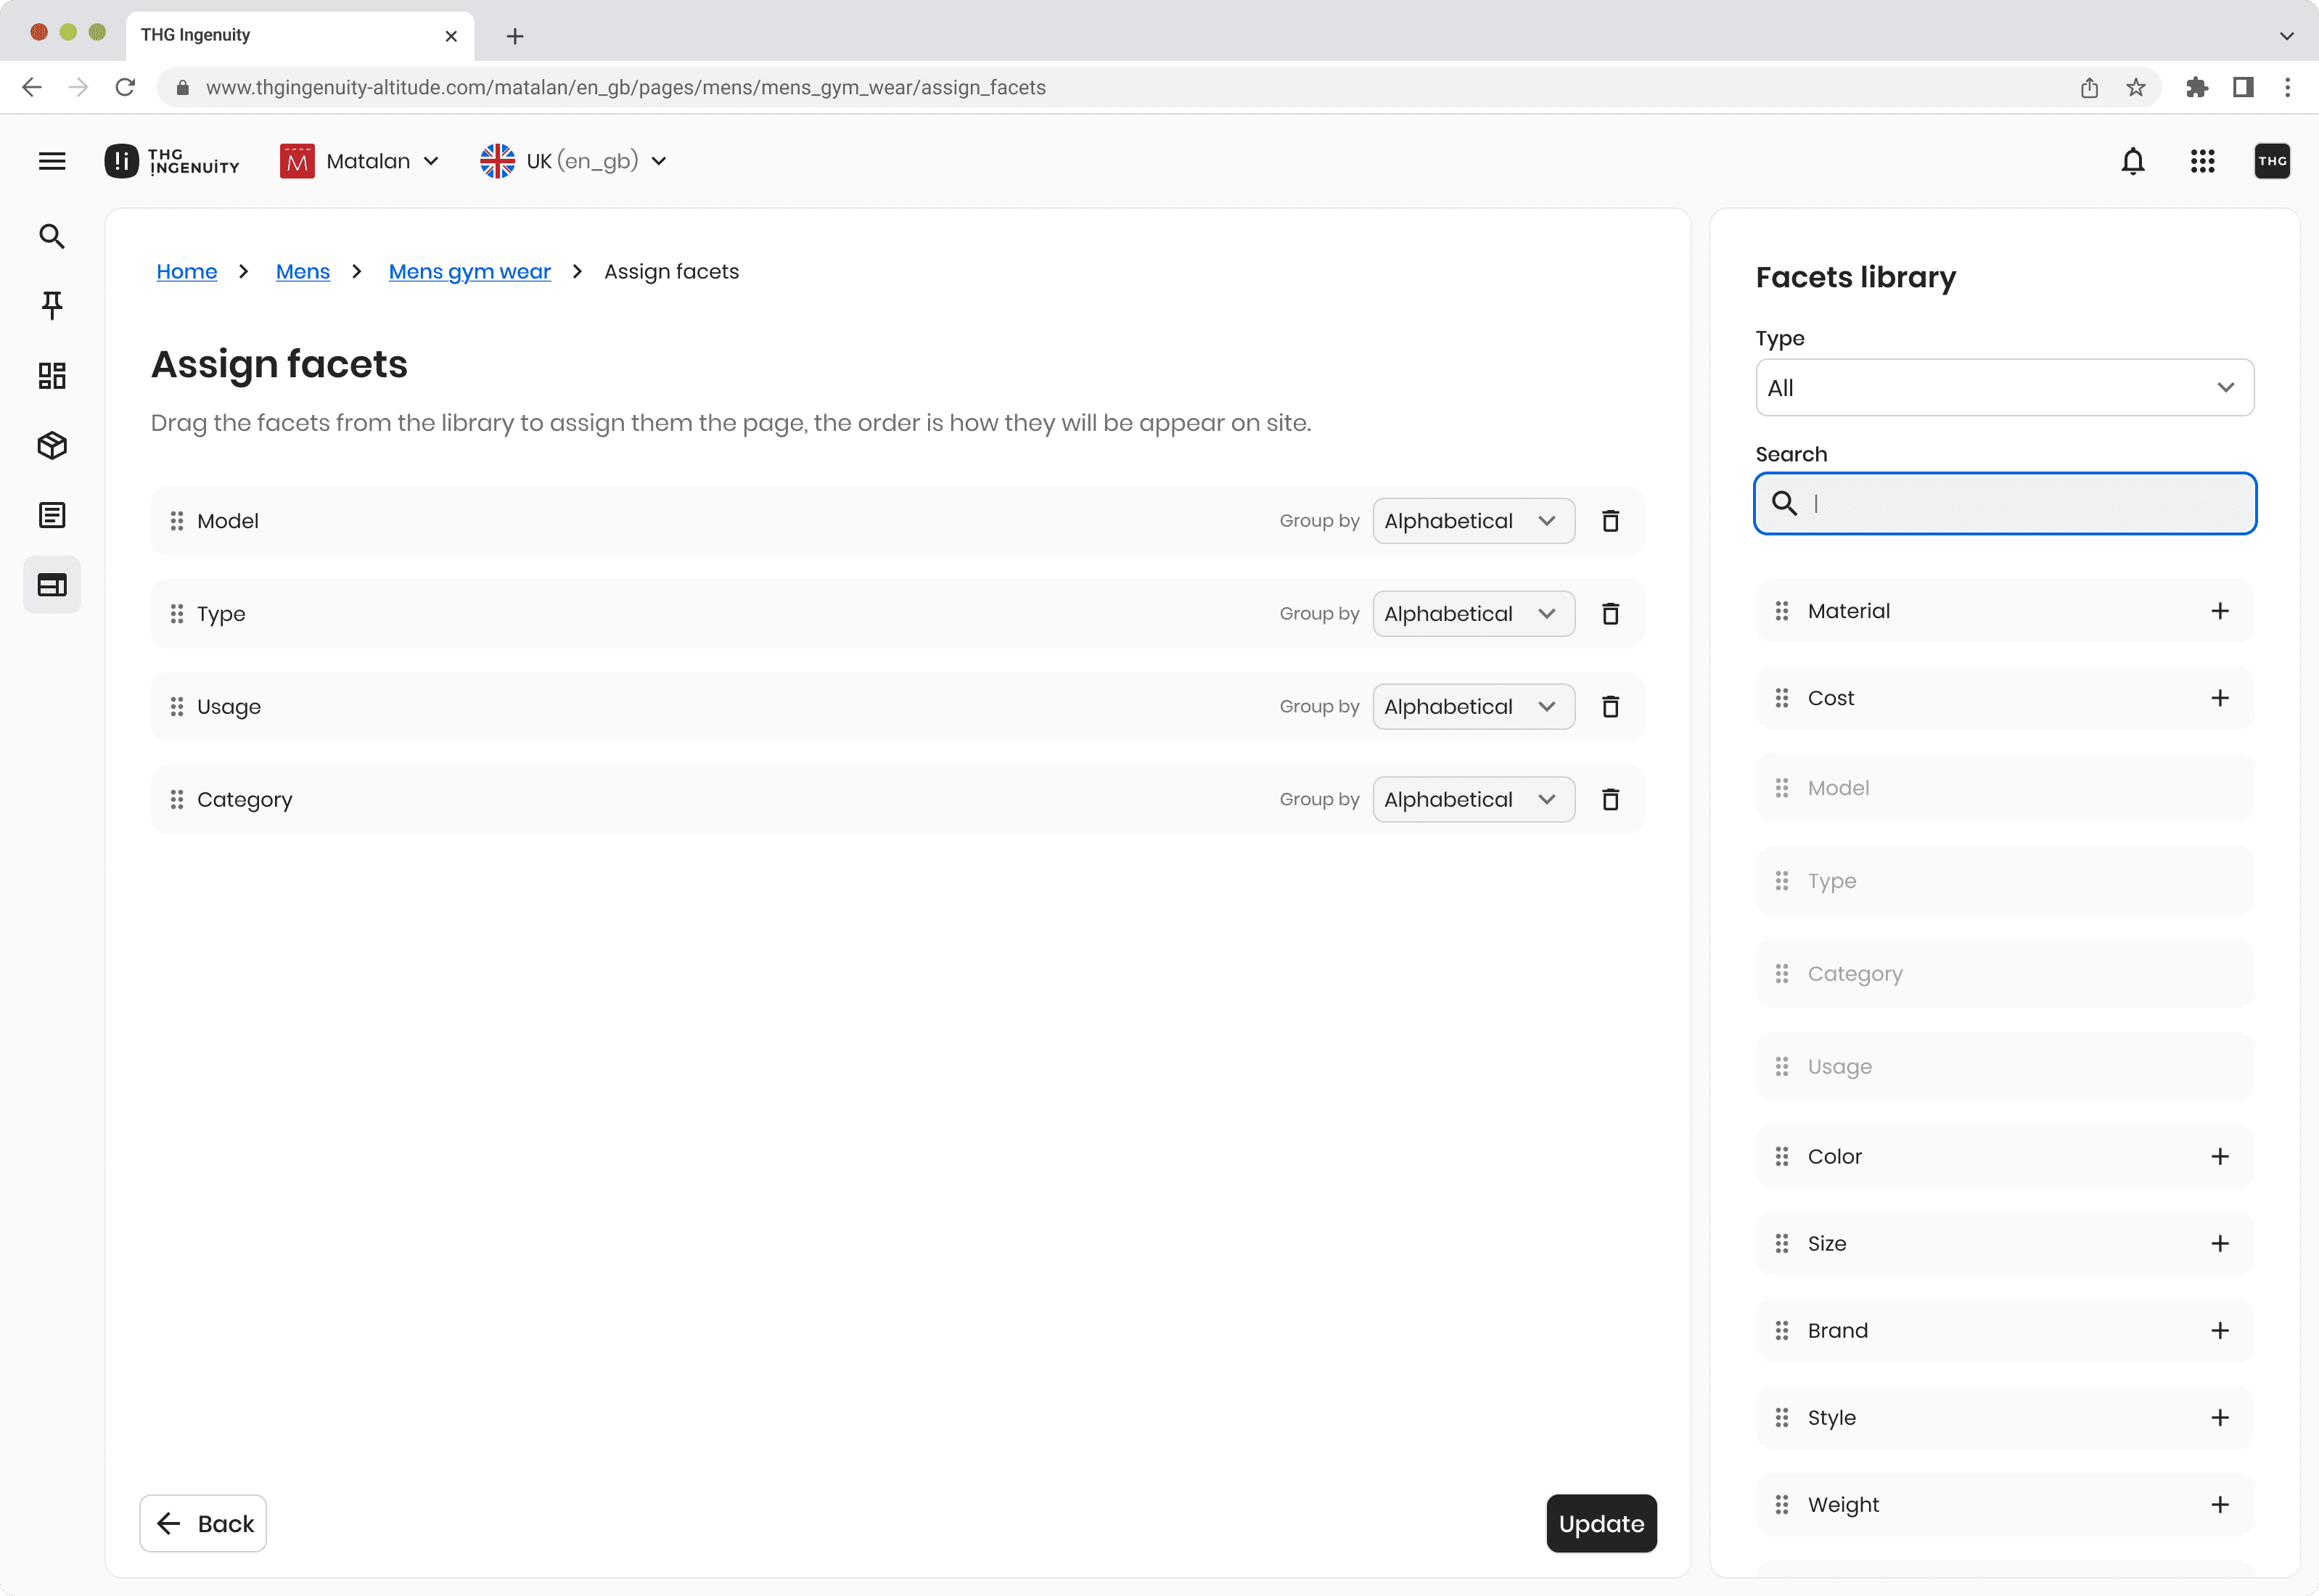
Task: Add the Size facet with plus icon
Action: tap(2220, 1244)
